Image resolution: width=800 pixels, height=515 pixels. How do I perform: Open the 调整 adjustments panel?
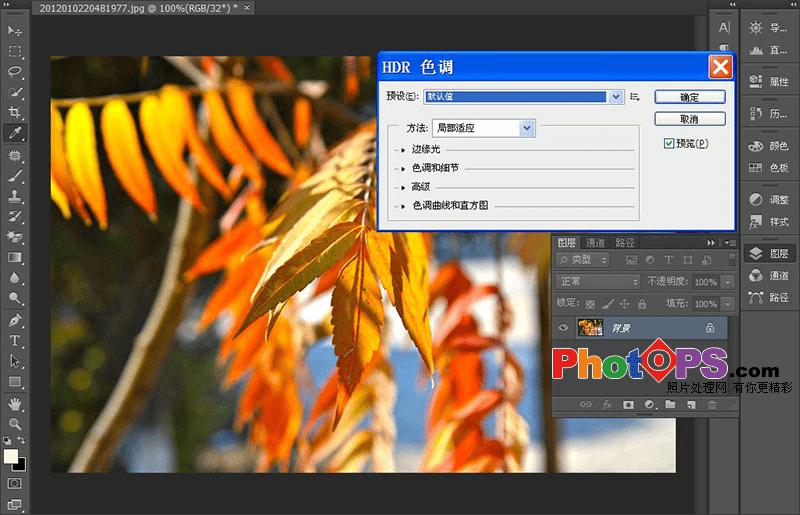[769, 200]
